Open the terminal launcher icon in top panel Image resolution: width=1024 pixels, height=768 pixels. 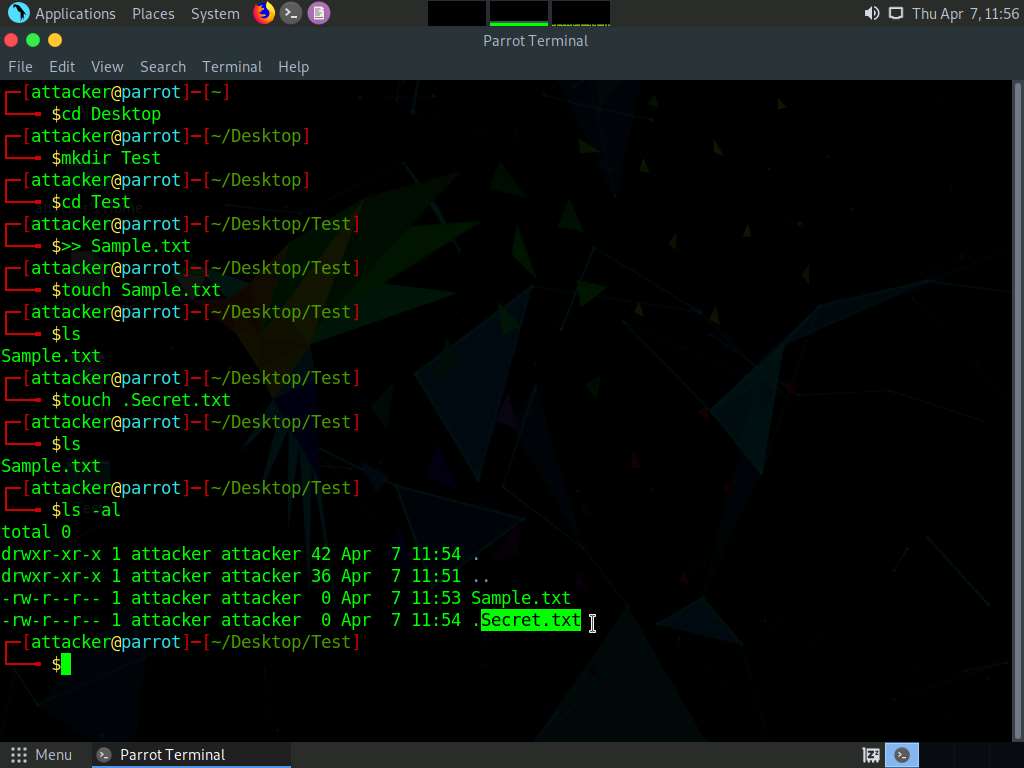291,13
